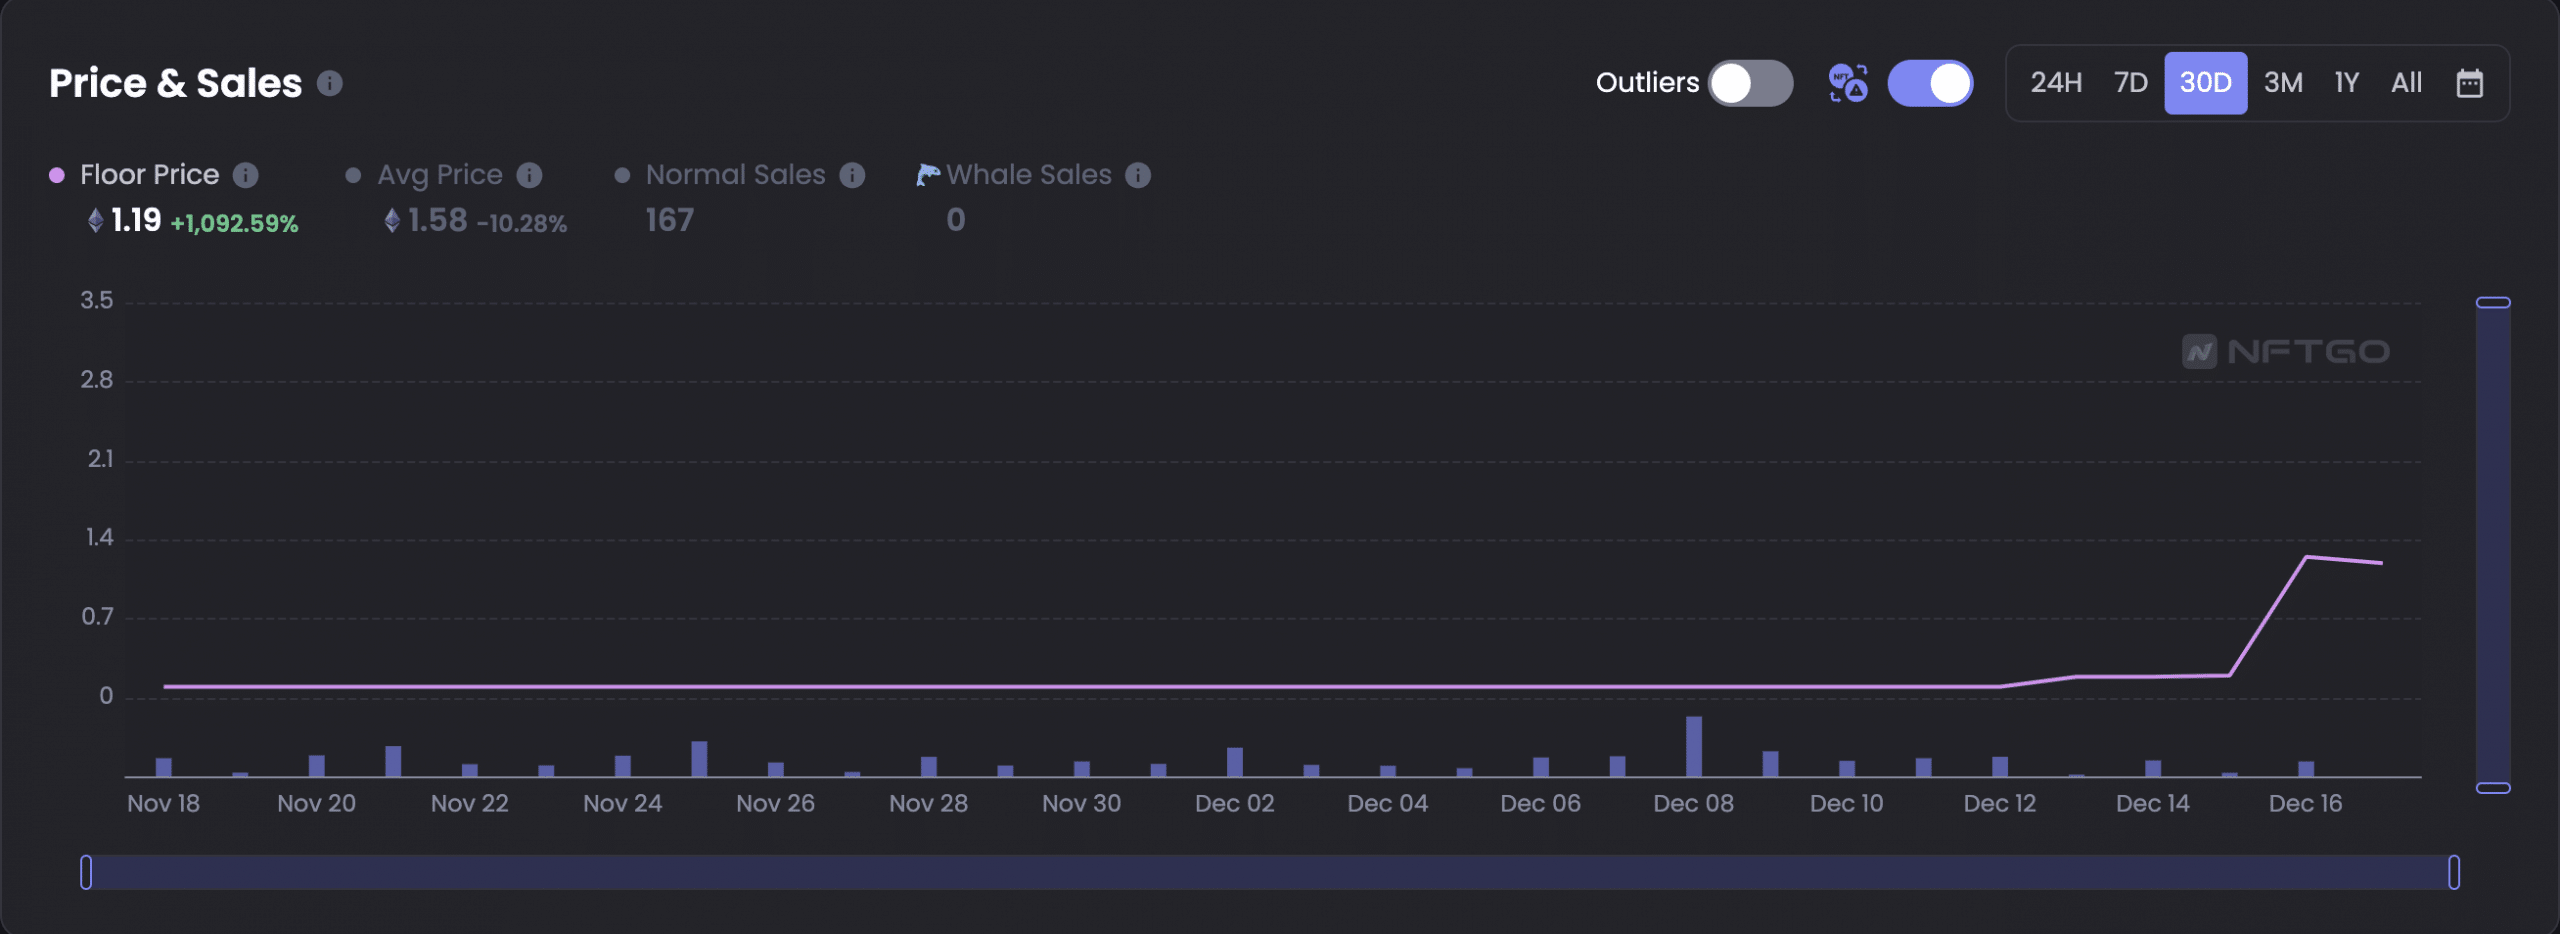
Task: Click info icon next to Price & Sales
Action: point(330,84)
